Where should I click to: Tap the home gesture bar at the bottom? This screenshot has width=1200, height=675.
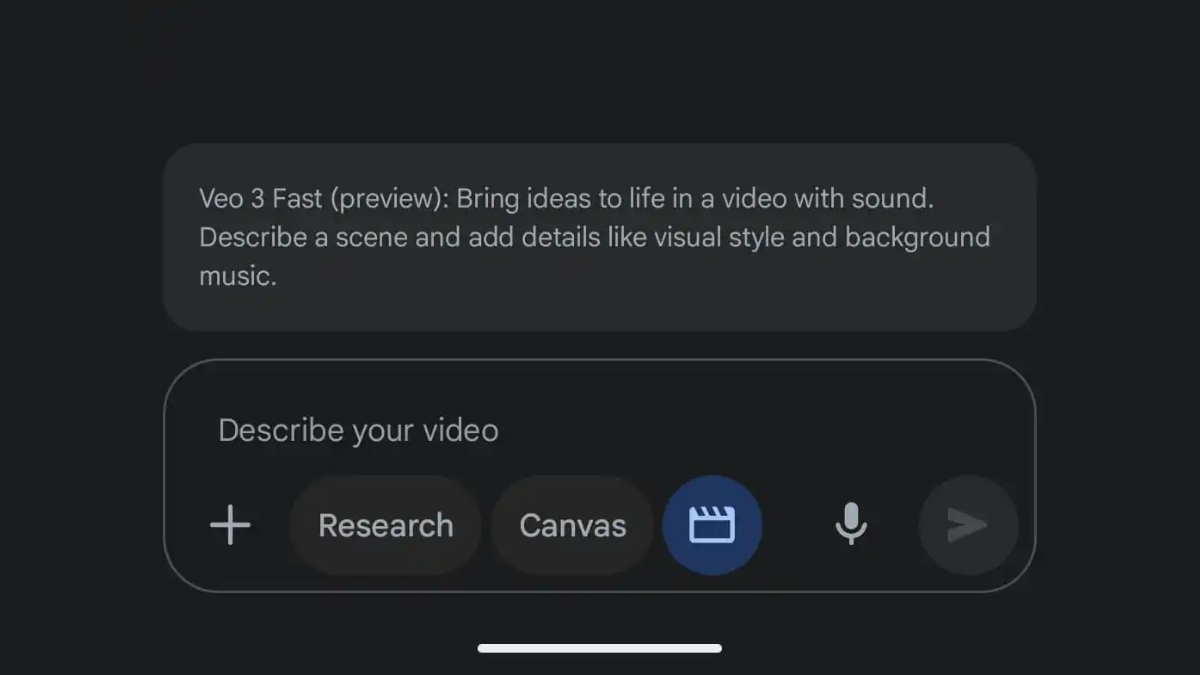(600, 648)
